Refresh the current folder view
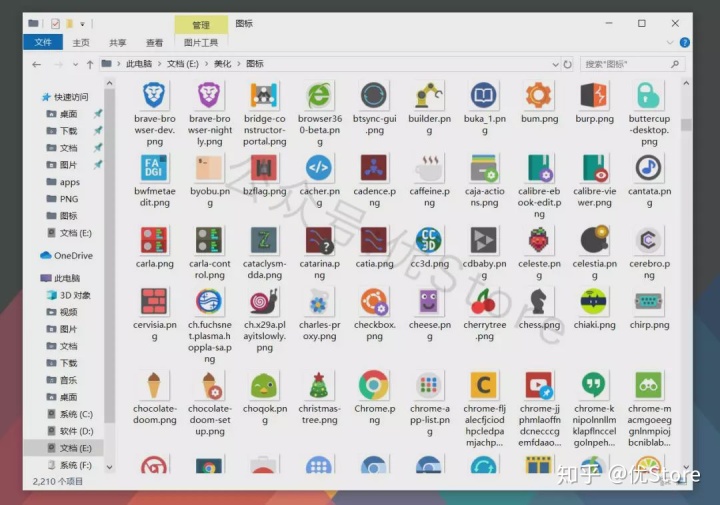The image size is (720, 505). (568, 64)
